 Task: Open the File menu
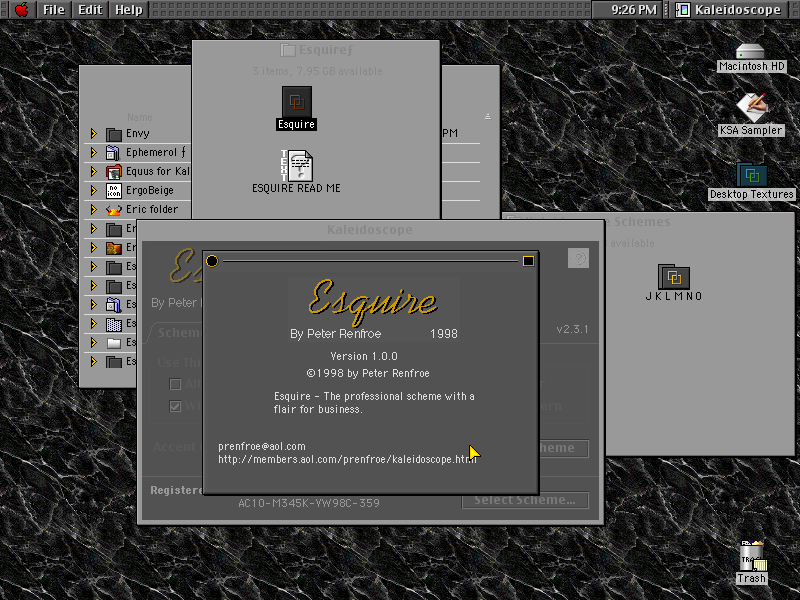coord(54,10)
